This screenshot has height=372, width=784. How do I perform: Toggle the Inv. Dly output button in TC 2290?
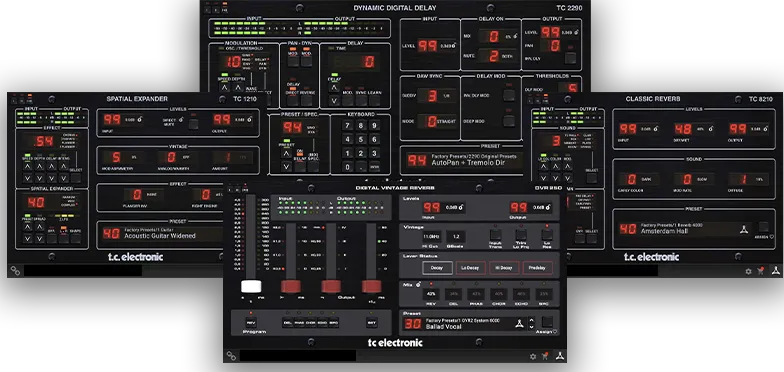[x=570, y=58]
